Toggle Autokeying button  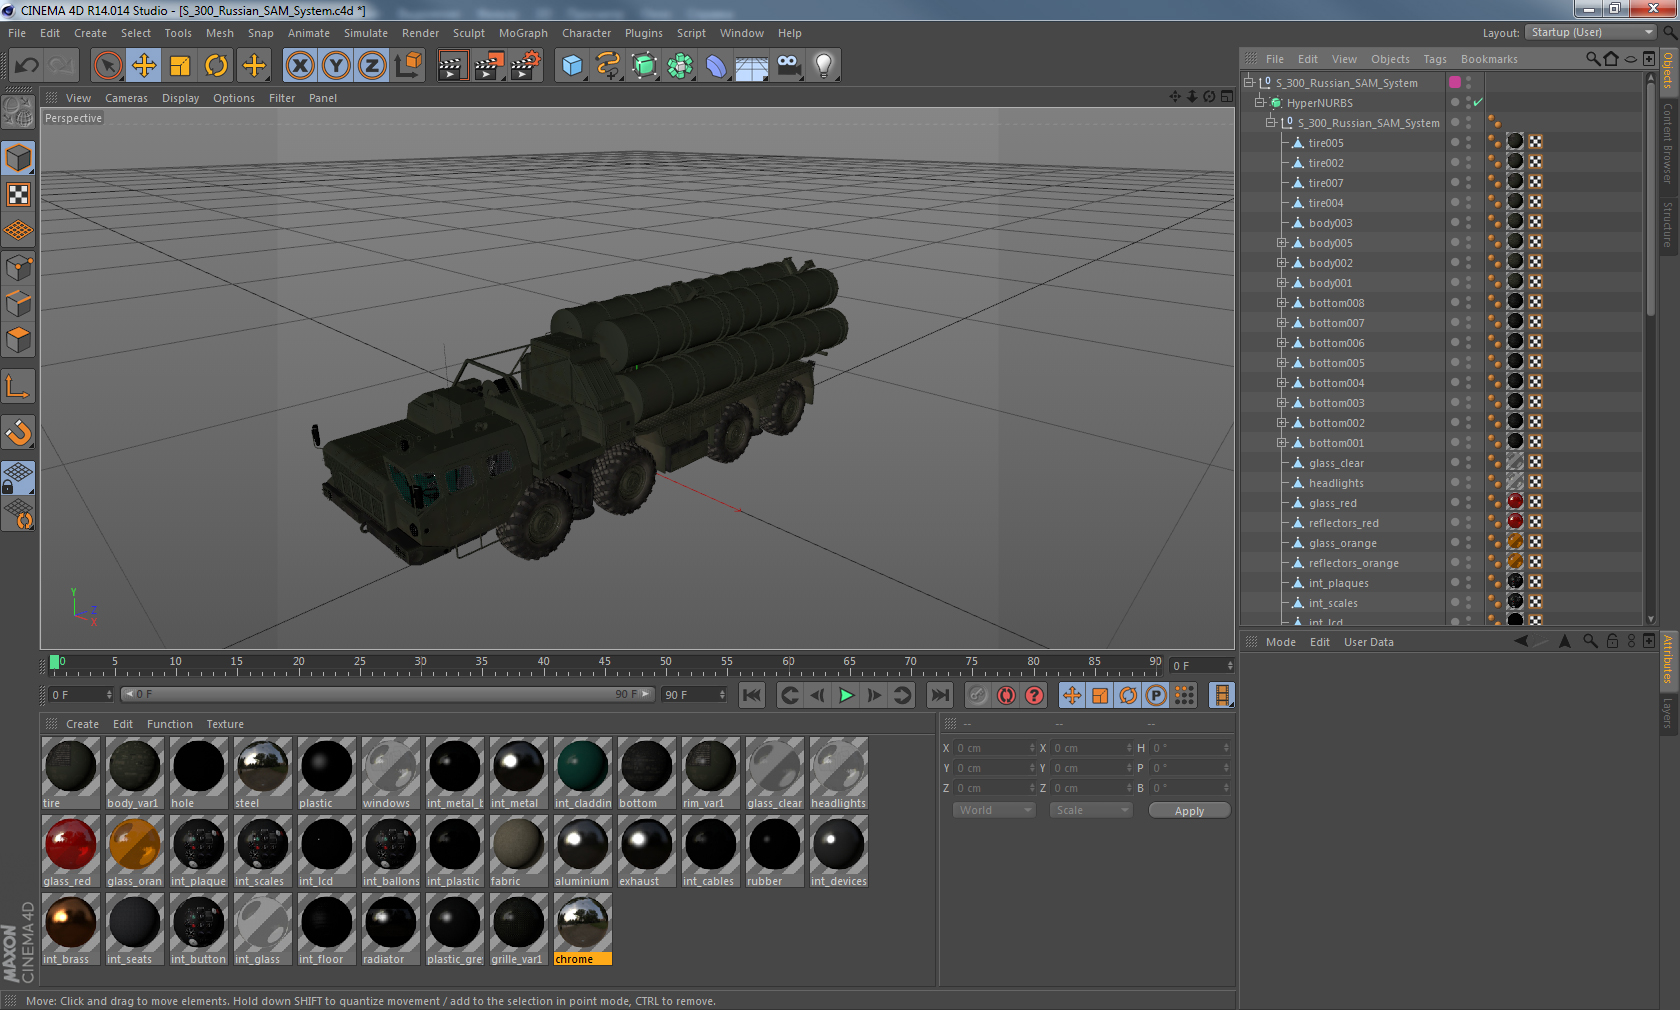pos(1006,695)
